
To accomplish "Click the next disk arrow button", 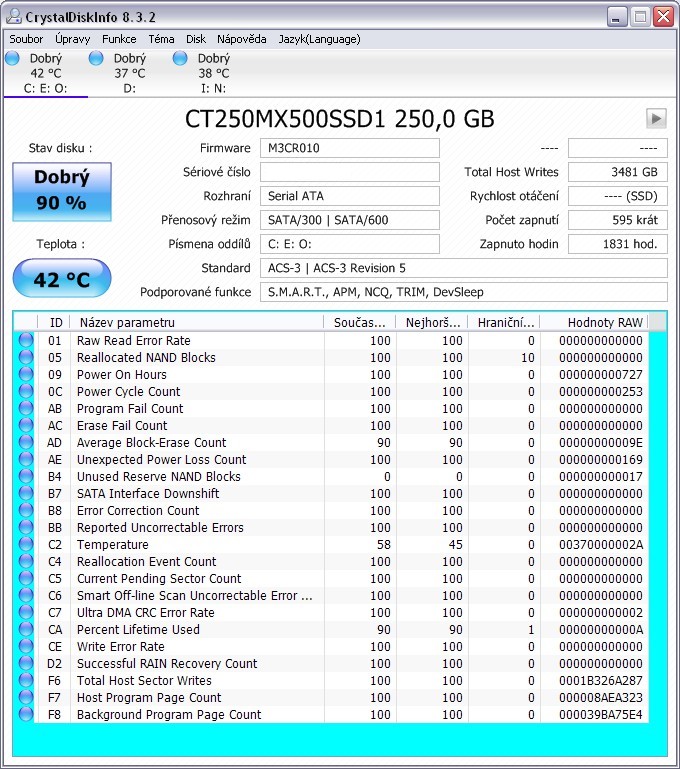I will tap(656, 119).
